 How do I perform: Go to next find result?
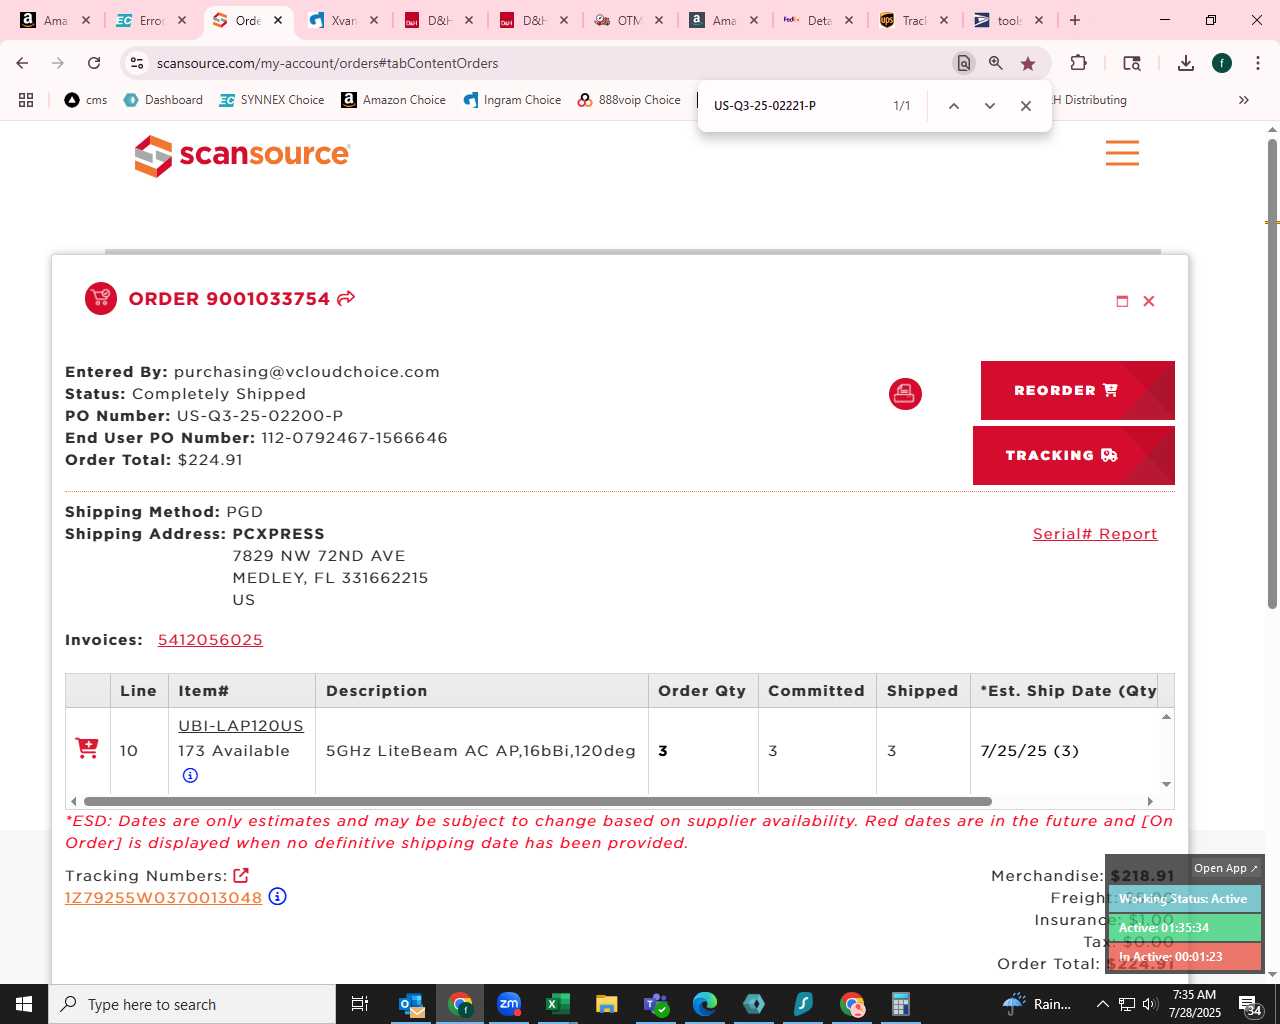(990, 106)
